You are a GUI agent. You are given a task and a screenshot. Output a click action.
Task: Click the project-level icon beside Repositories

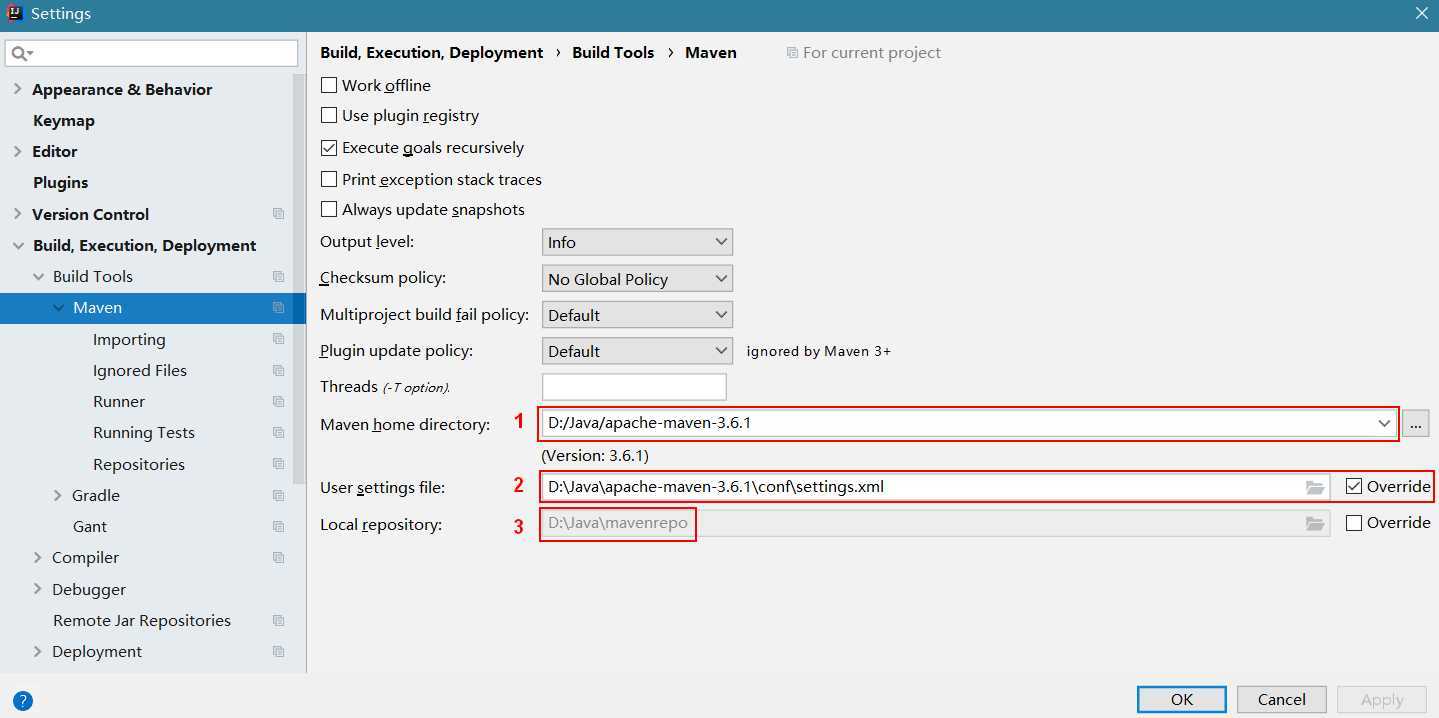coord(278,464)
